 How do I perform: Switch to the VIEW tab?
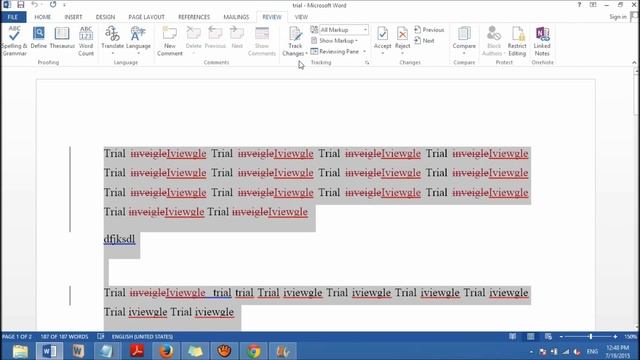pyautogui.click(x=301, y=17)
